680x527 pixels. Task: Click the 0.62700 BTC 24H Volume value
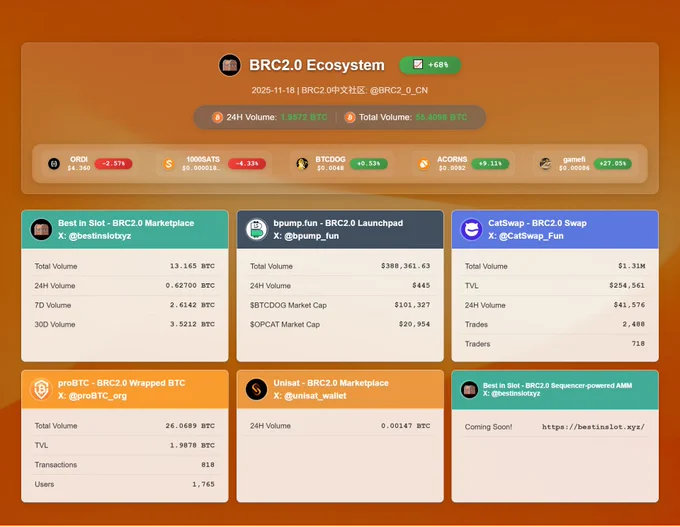coord(190,285)
